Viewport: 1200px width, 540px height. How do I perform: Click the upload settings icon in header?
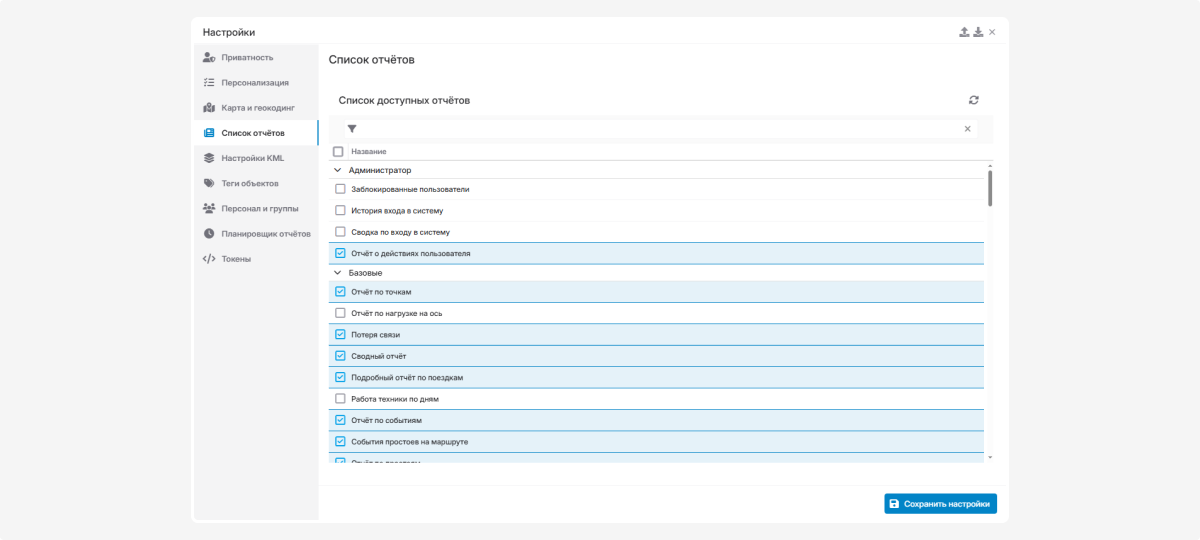click(964, 32)
